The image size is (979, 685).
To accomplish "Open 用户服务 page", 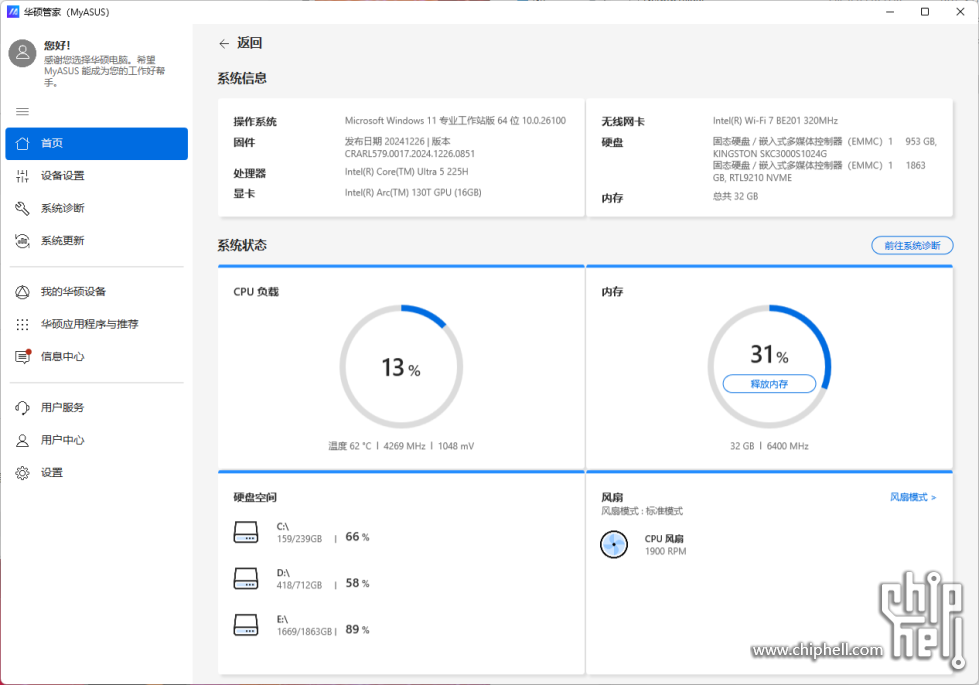I will 97,408.
